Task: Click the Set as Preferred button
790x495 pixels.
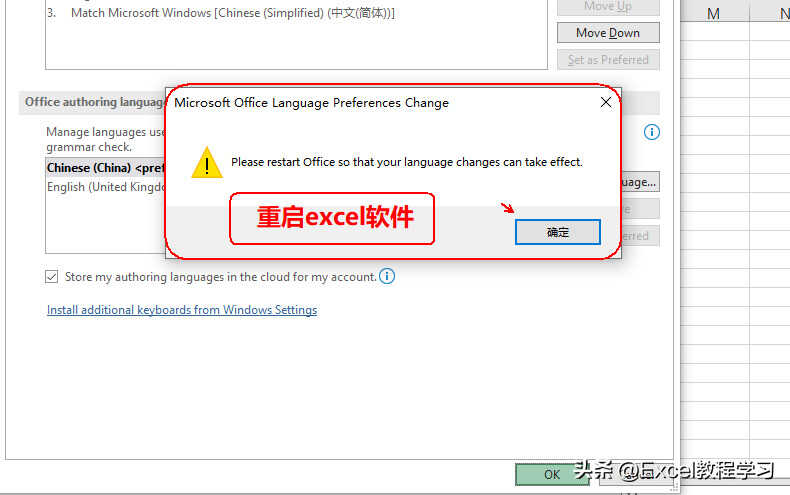Action: click(x=608, y=59)
